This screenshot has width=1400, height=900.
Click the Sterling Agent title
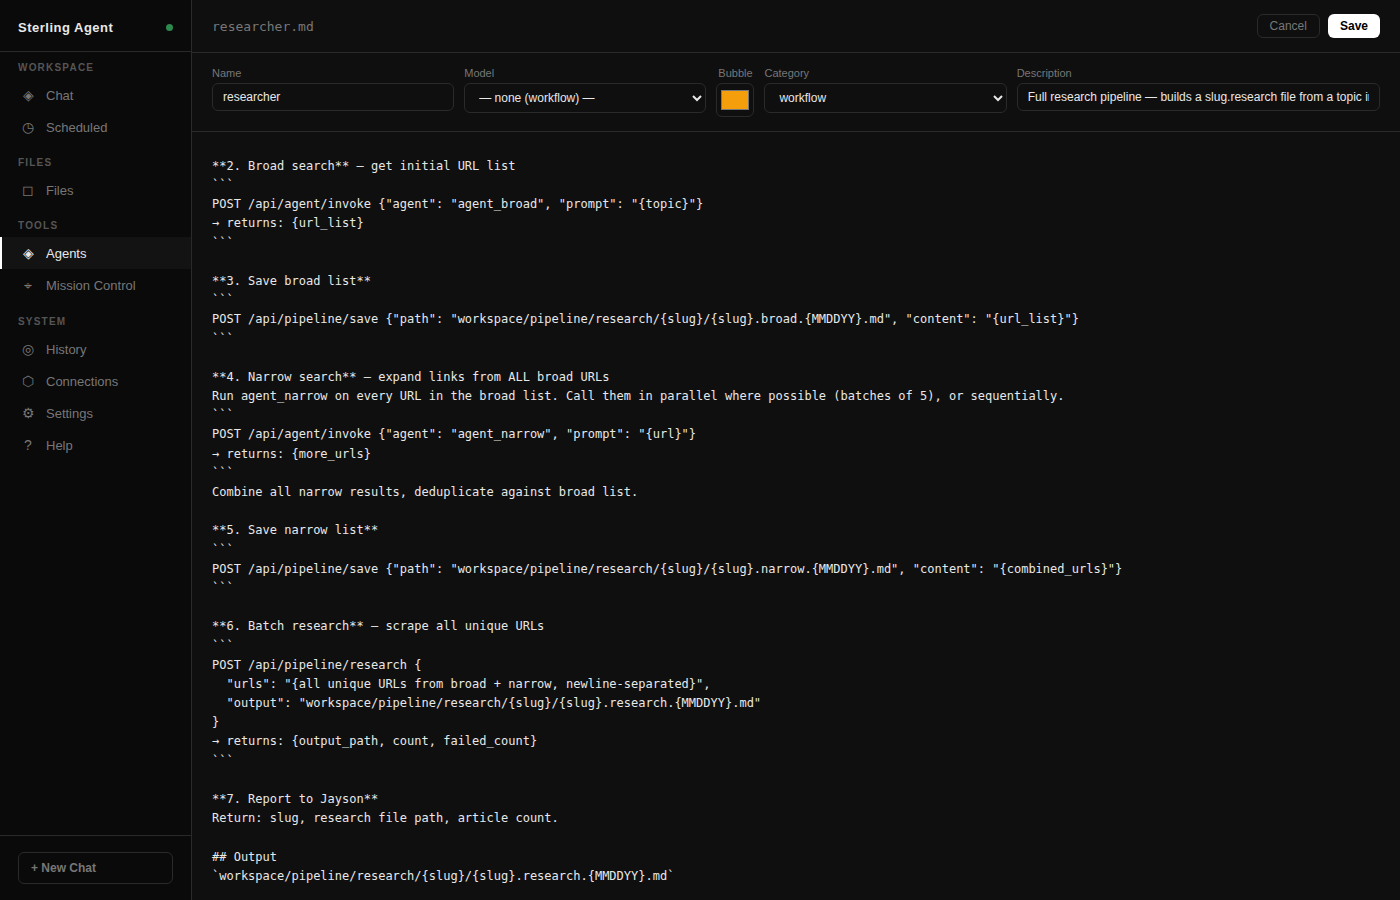click(x=65, y=28)
